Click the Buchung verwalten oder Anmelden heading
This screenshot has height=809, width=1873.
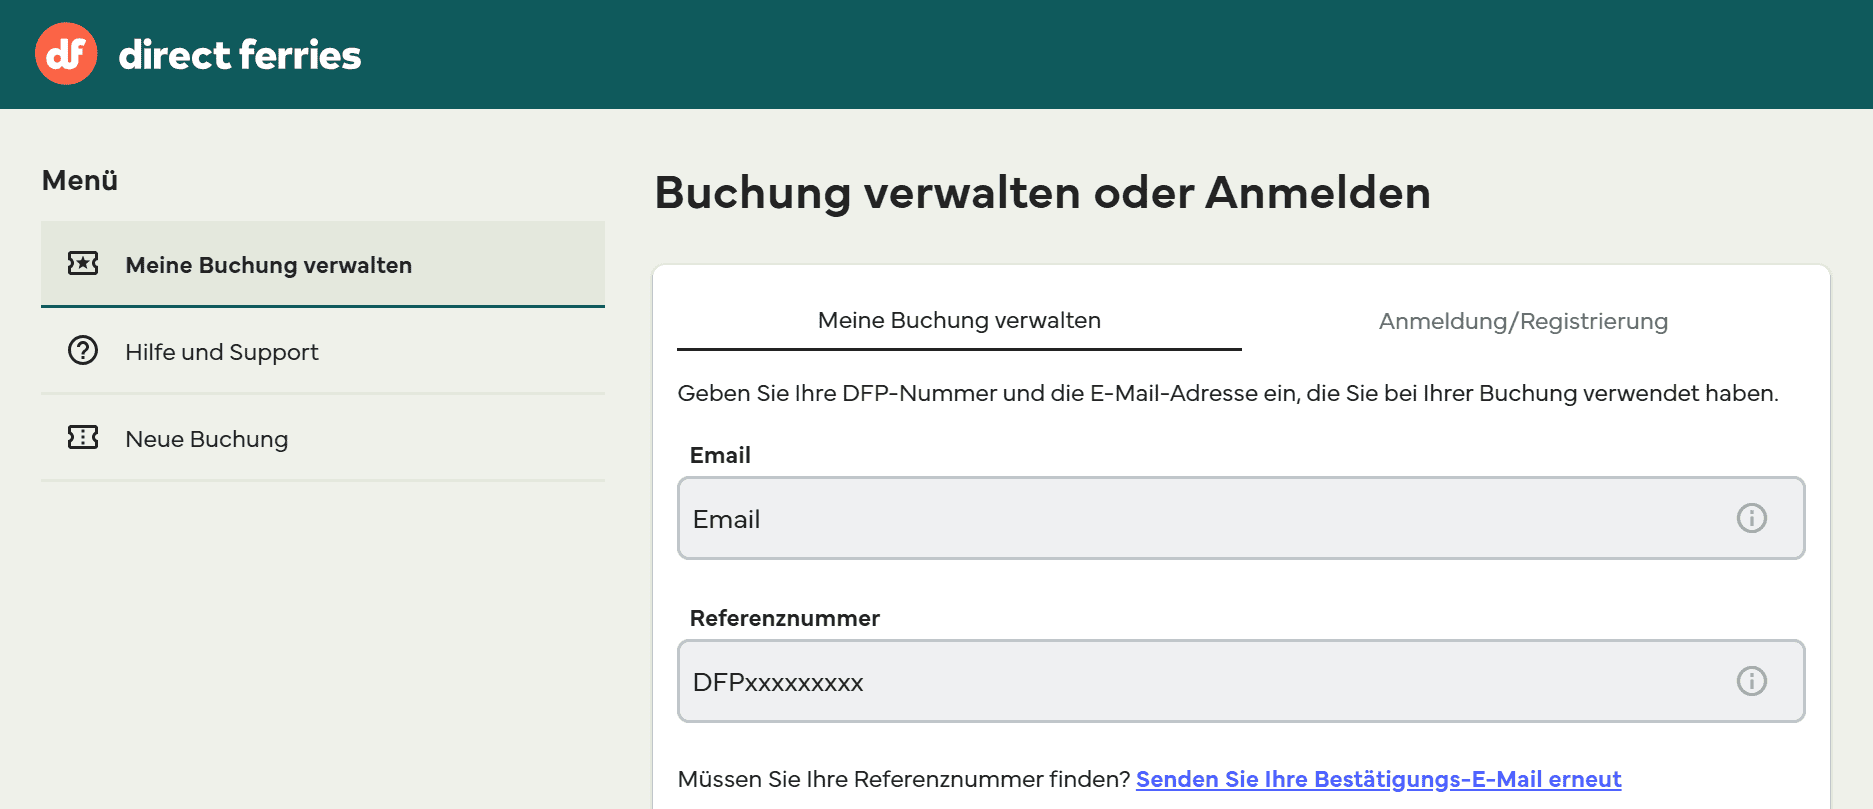coord(1042,193)
